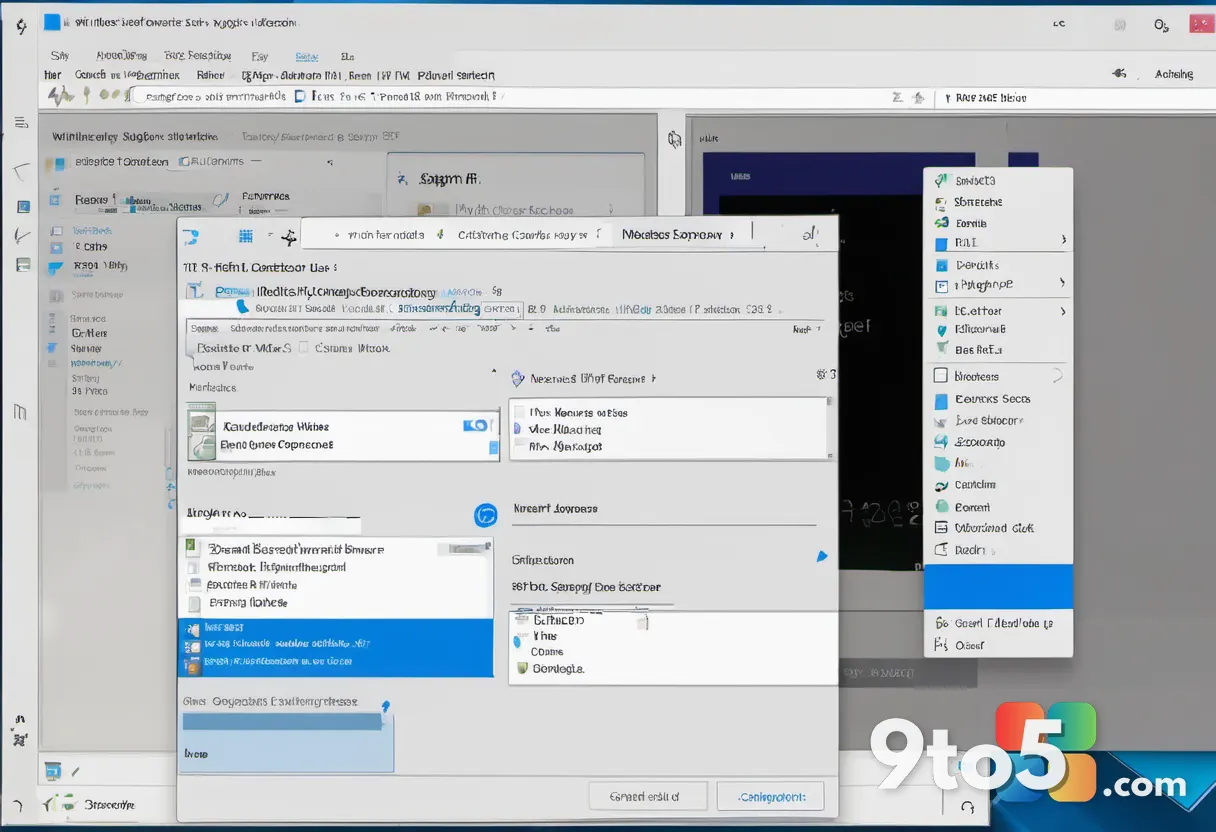Click the round icon in bottom-right taskbar

pos(967,807)
